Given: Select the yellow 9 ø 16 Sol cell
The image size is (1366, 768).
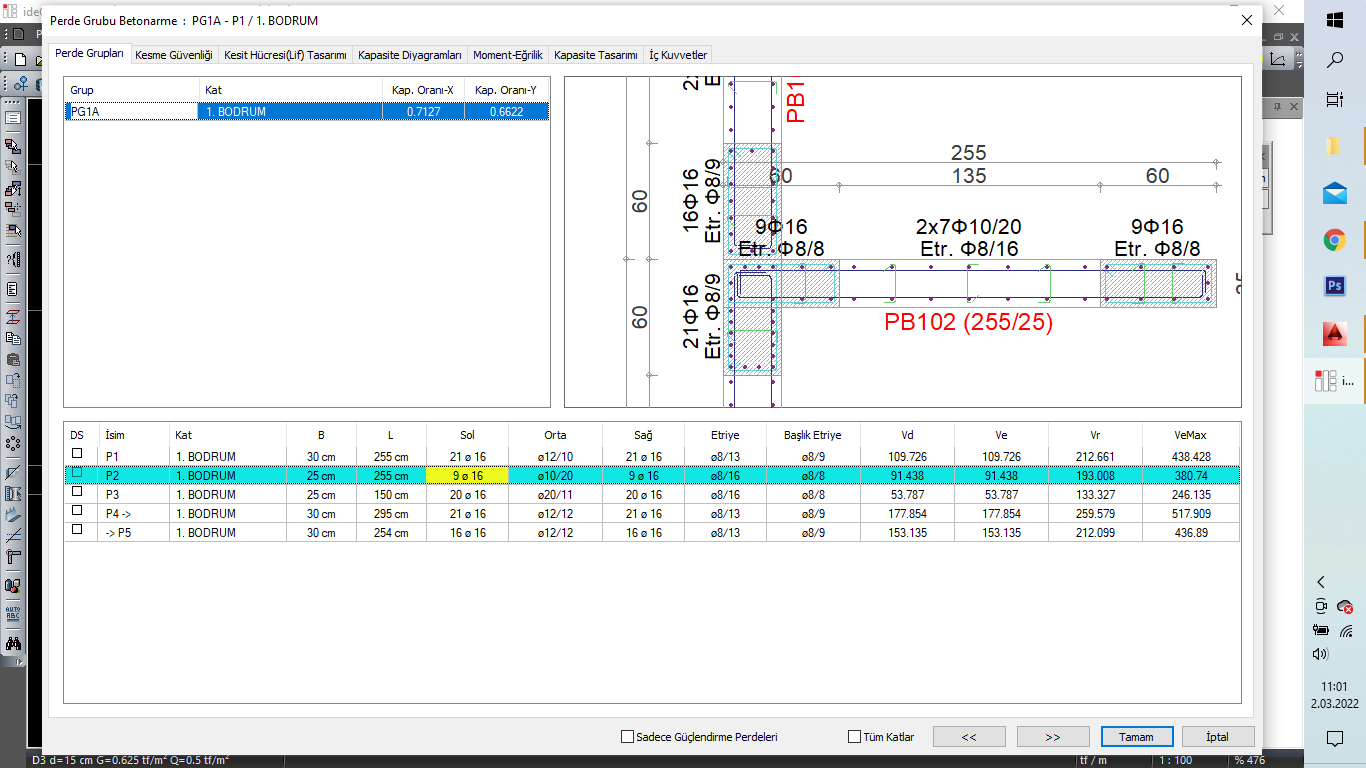Looking at the screenshot, I should pyautogui.click(x=467, y=476).
